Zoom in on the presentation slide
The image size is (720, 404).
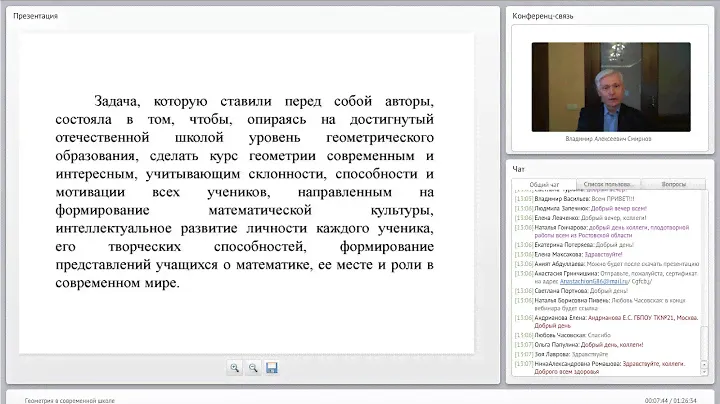pos(235,368)
